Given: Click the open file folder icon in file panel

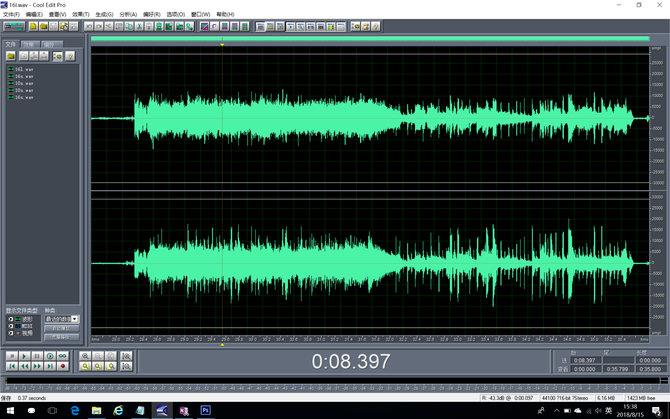Looking at the screenshot, I should click(x=10, y=55).
